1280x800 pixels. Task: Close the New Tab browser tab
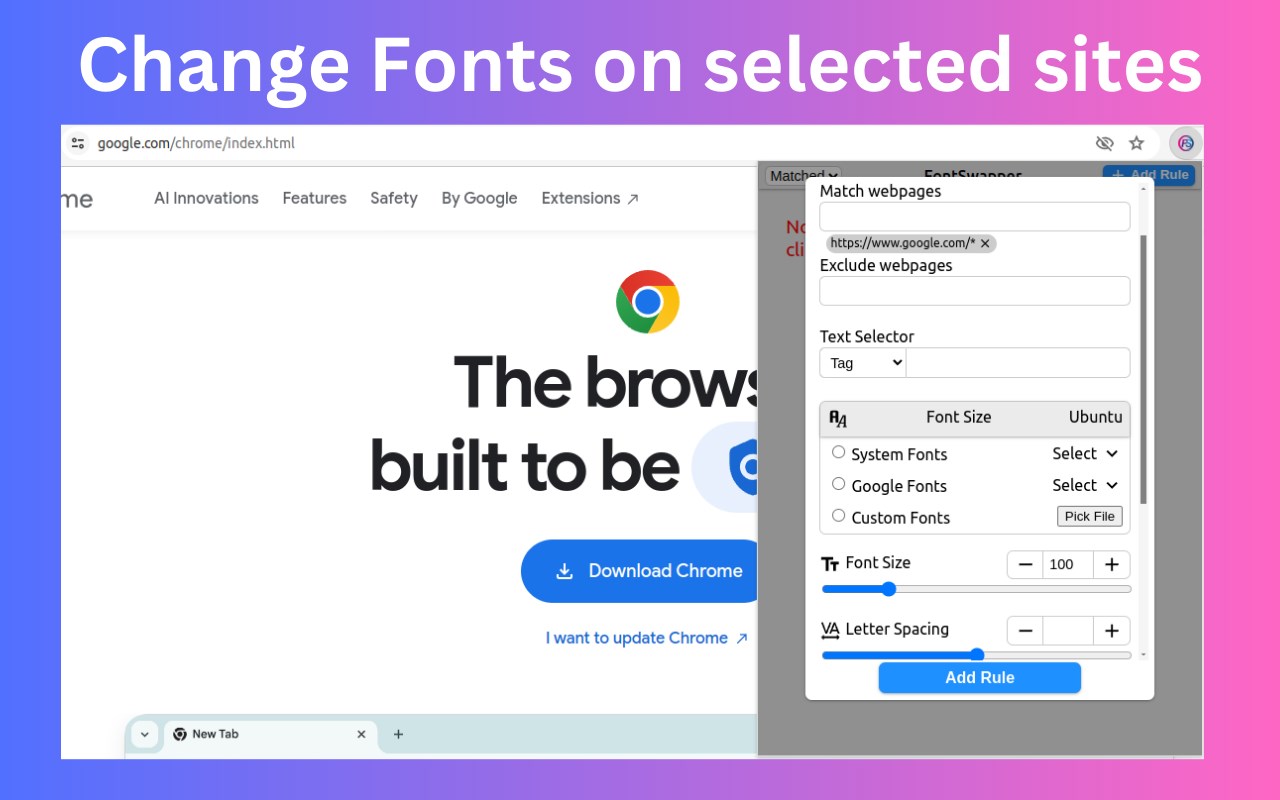[361, 734]
